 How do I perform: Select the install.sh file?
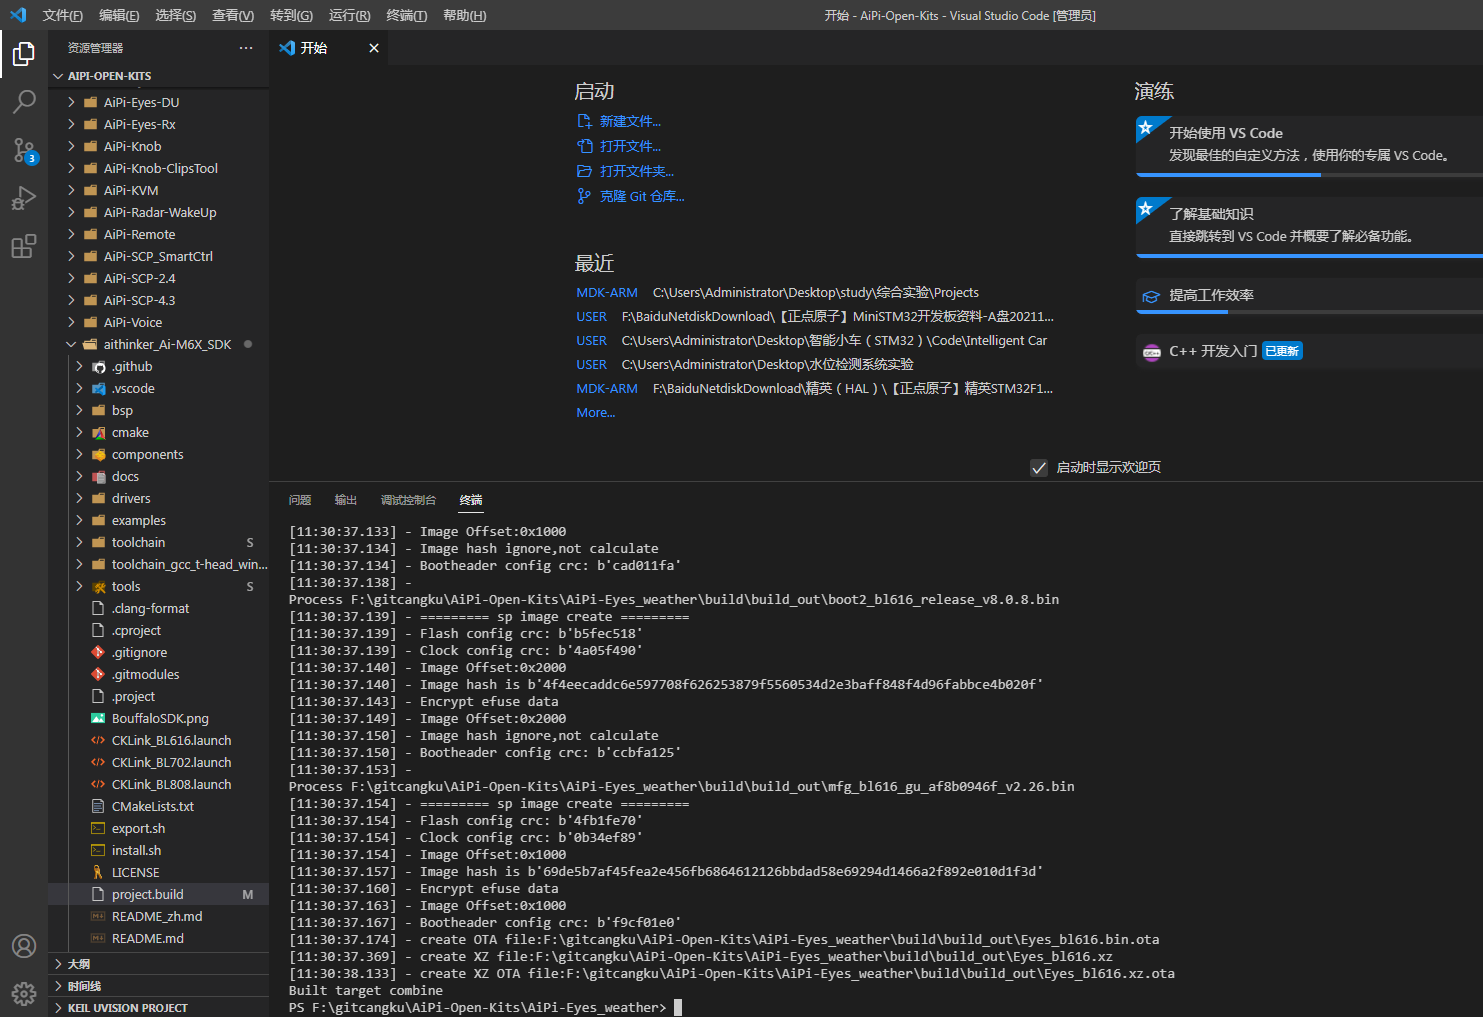coord(158,850)
